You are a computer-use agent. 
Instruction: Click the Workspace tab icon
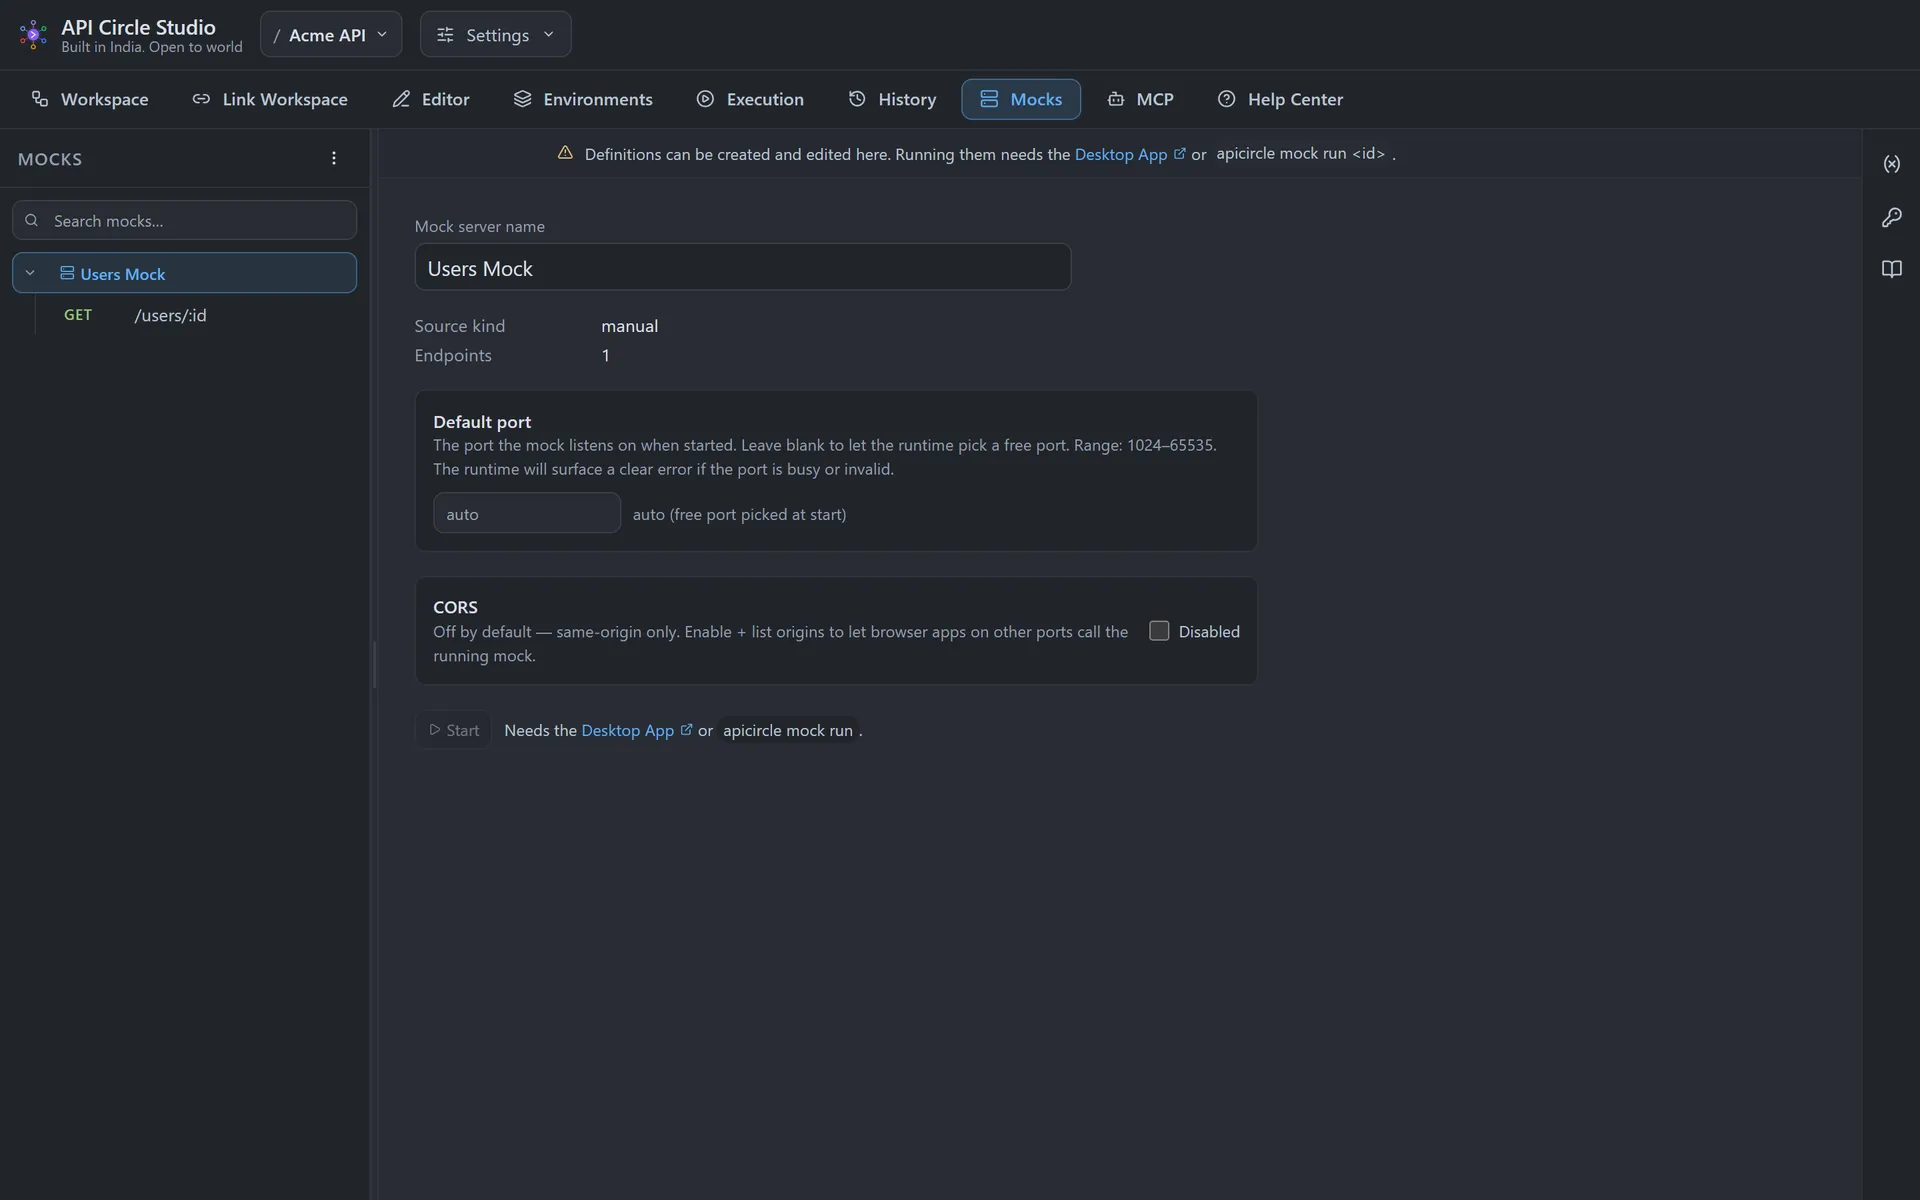coord(40,99)
